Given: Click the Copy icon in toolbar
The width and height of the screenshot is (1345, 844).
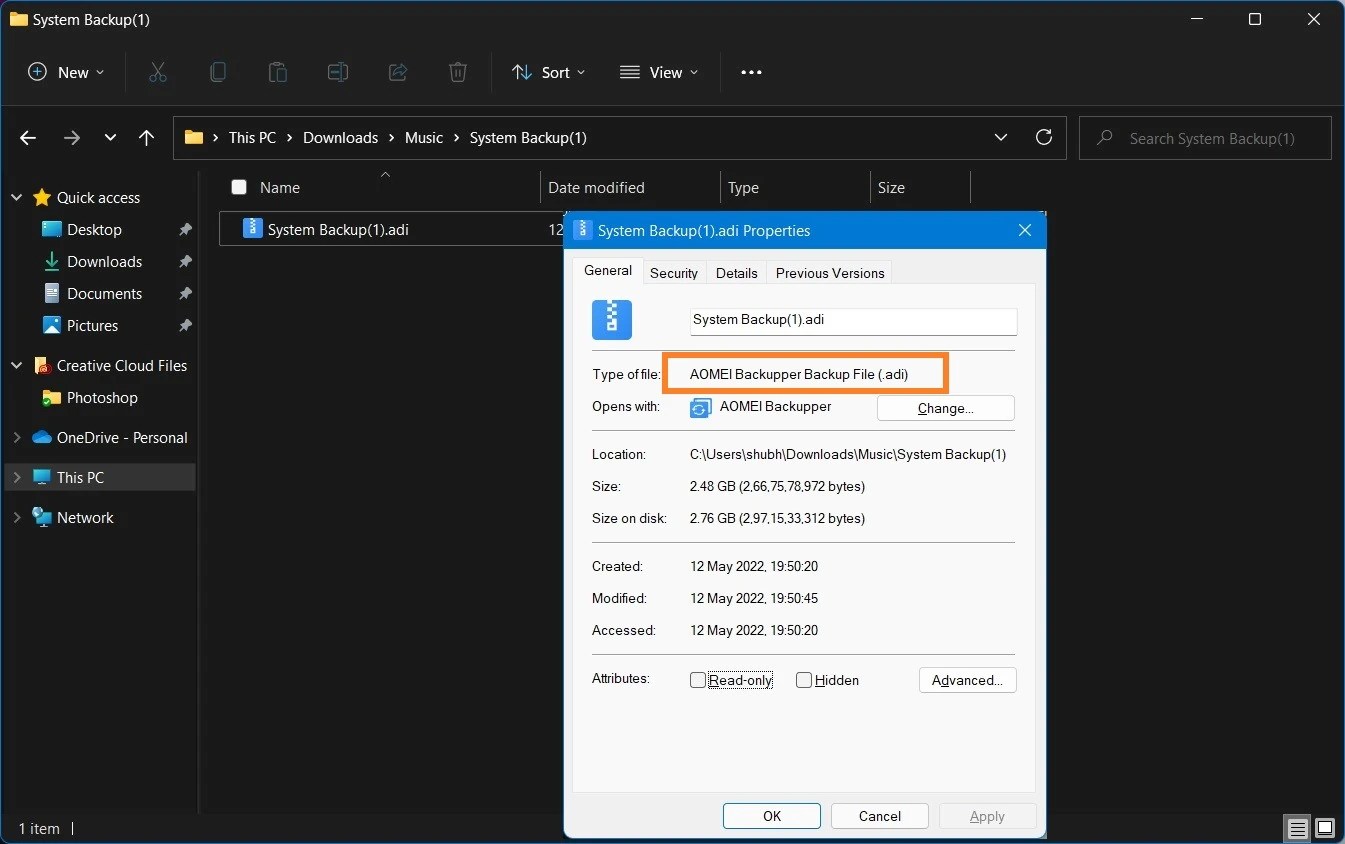Looking at the screenshot, I should [217, 72].
